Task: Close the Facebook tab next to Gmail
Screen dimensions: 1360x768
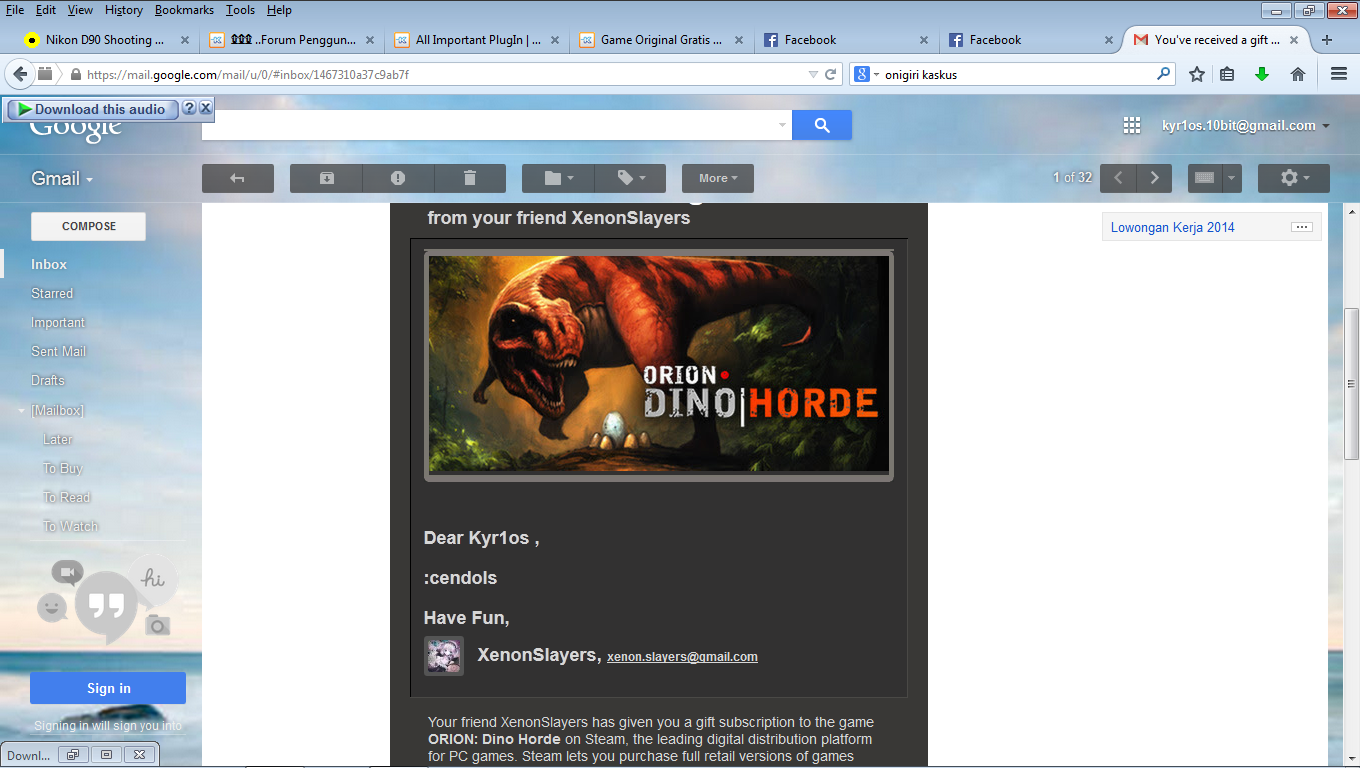Action: 1108,40
